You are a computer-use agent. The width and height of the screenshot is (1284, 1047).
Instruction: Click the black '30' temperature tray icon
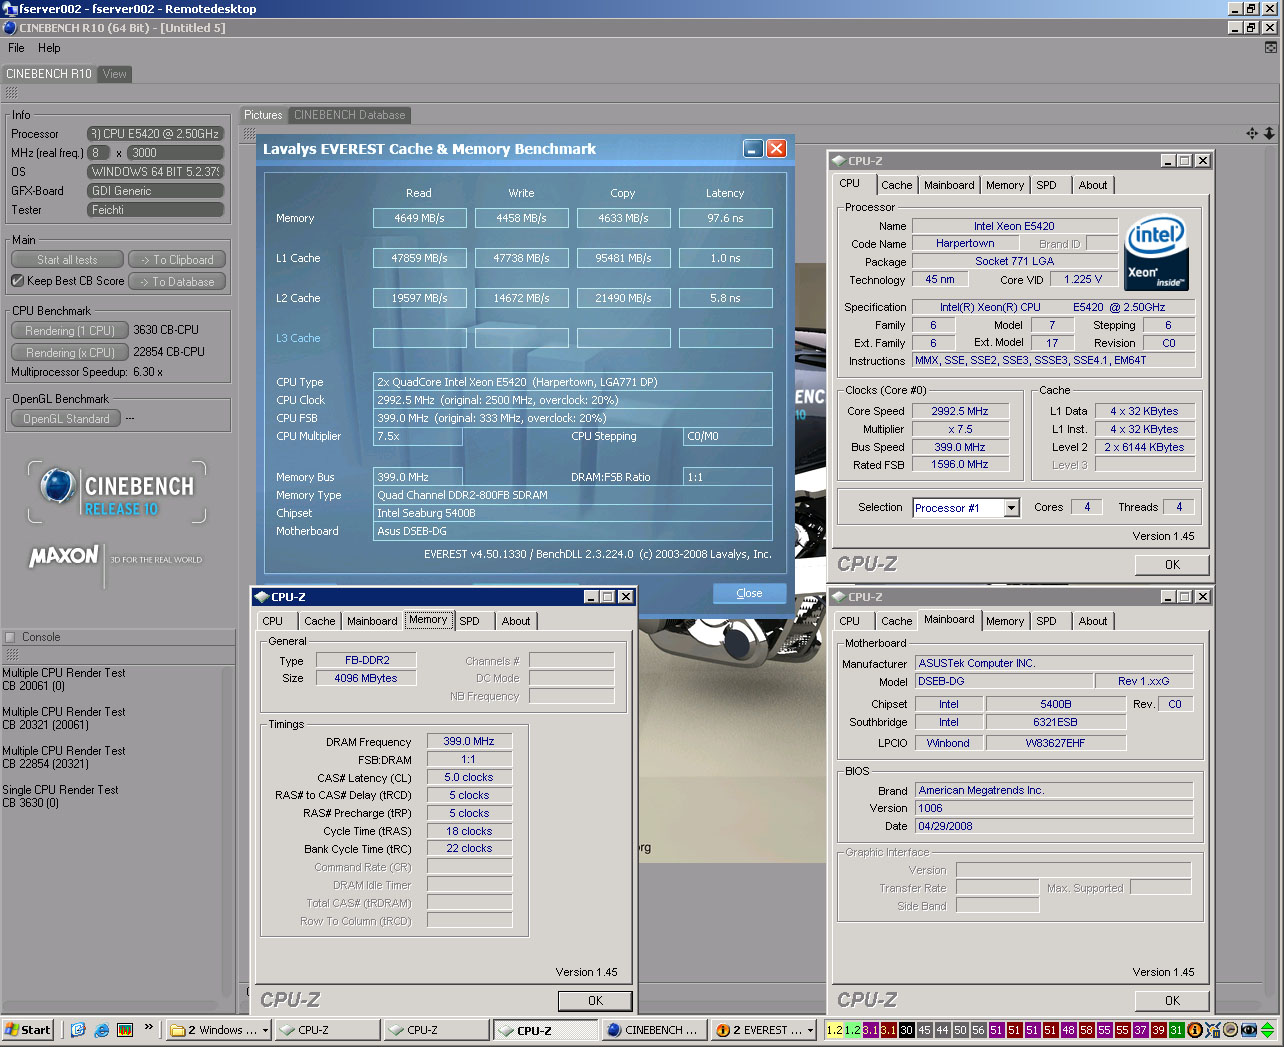pyautogui.click(x=906, y=1029)
